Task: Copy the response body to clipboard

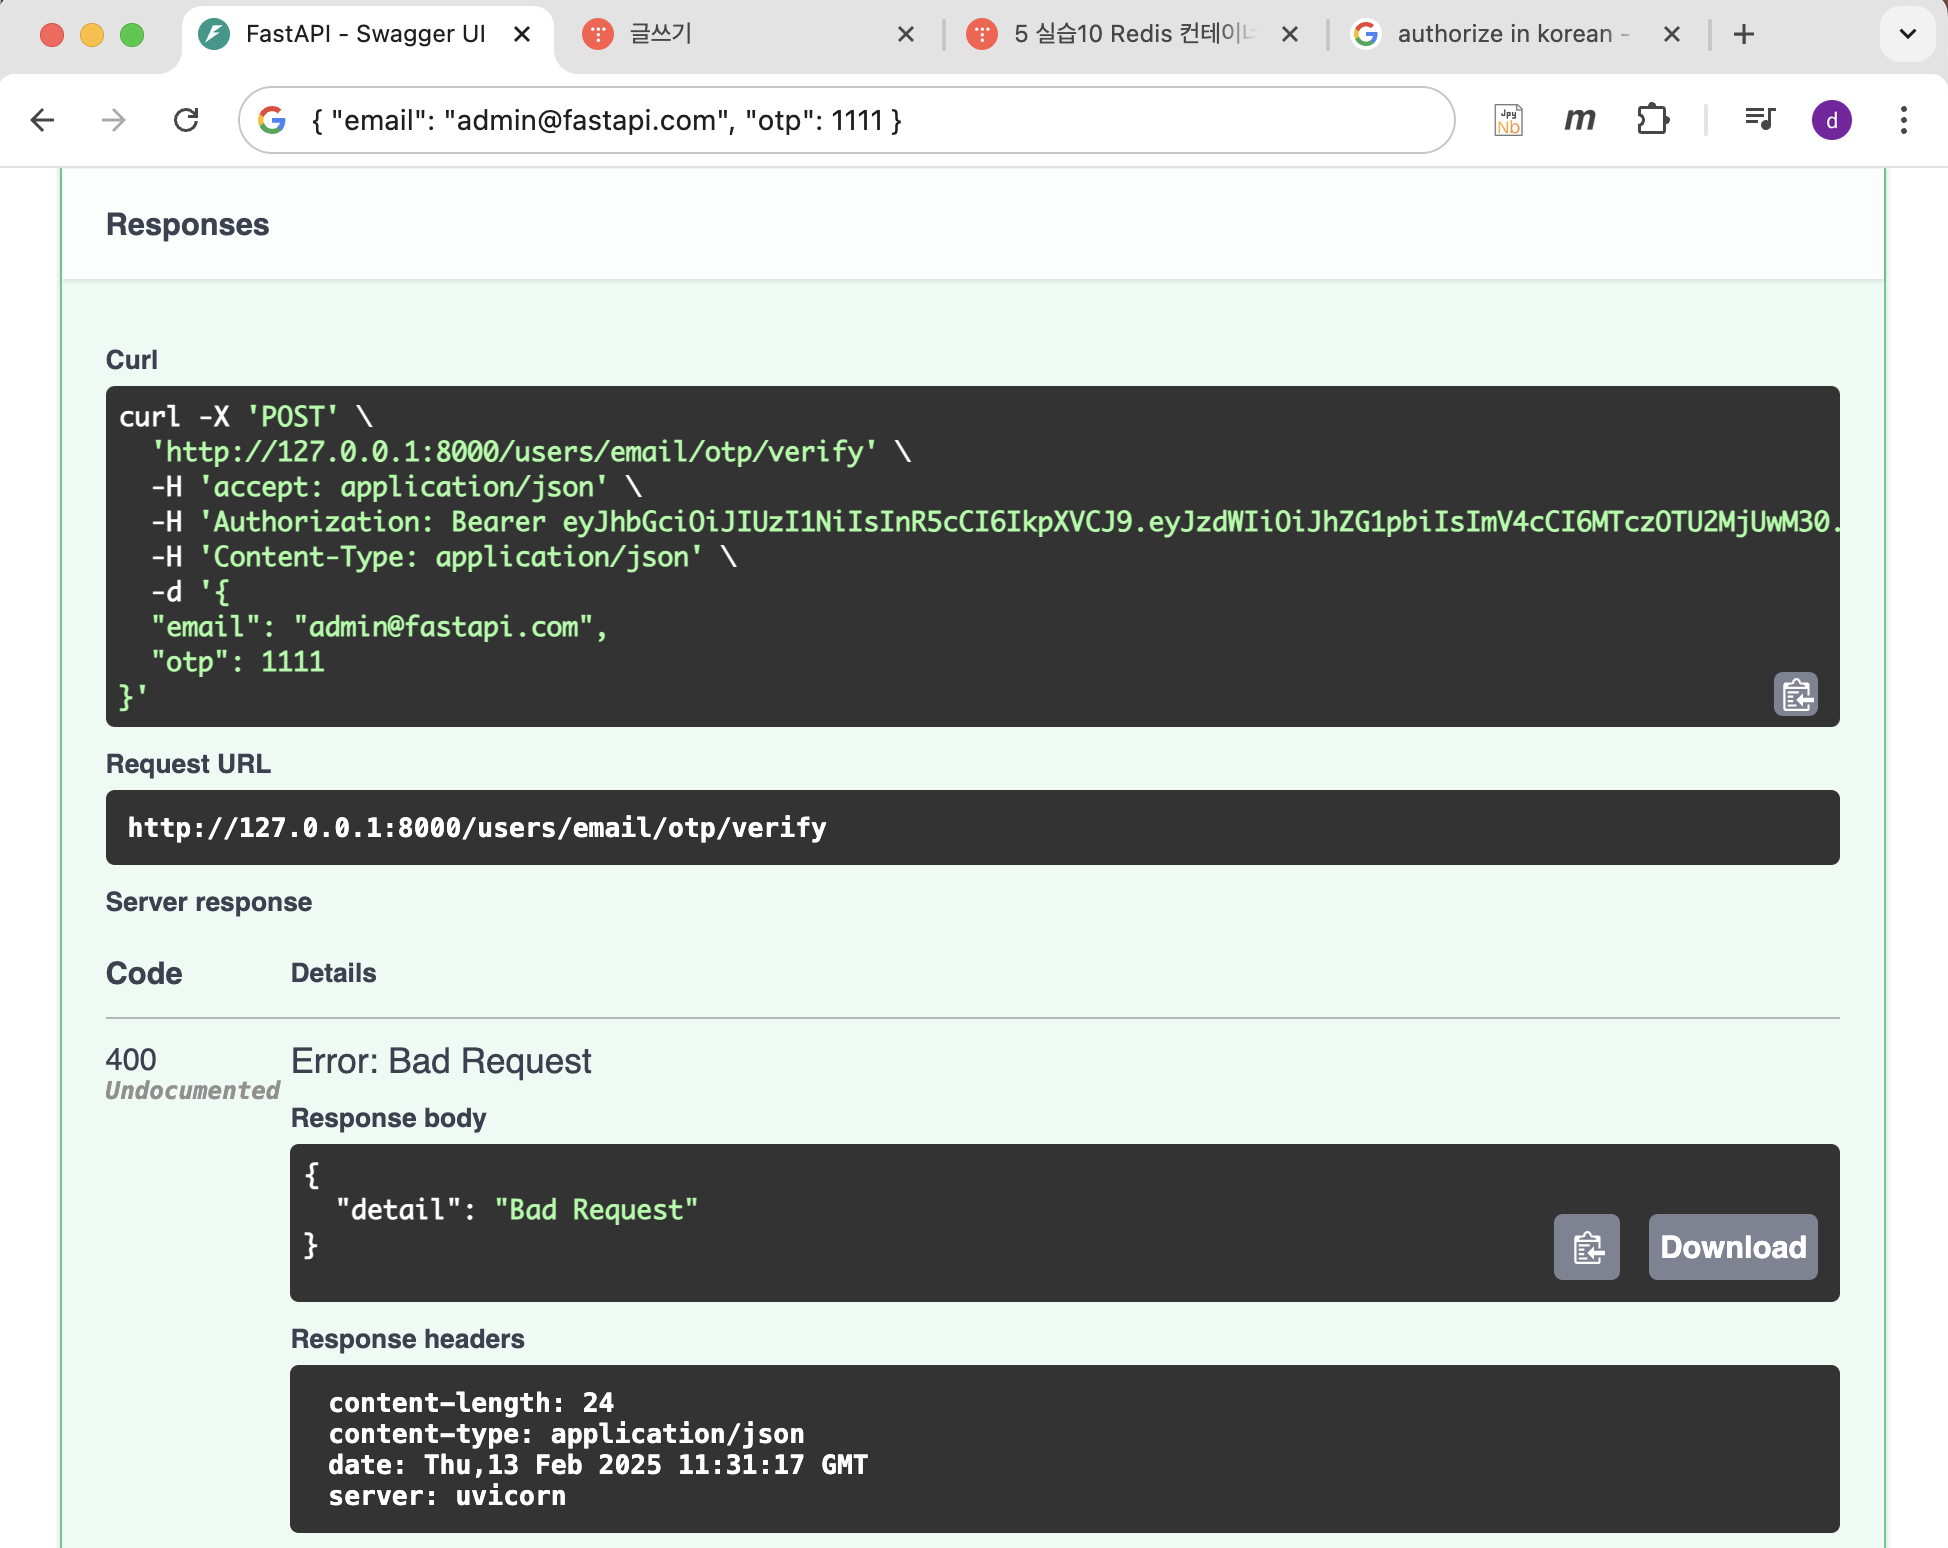Action: (x=1586, y=1247)
